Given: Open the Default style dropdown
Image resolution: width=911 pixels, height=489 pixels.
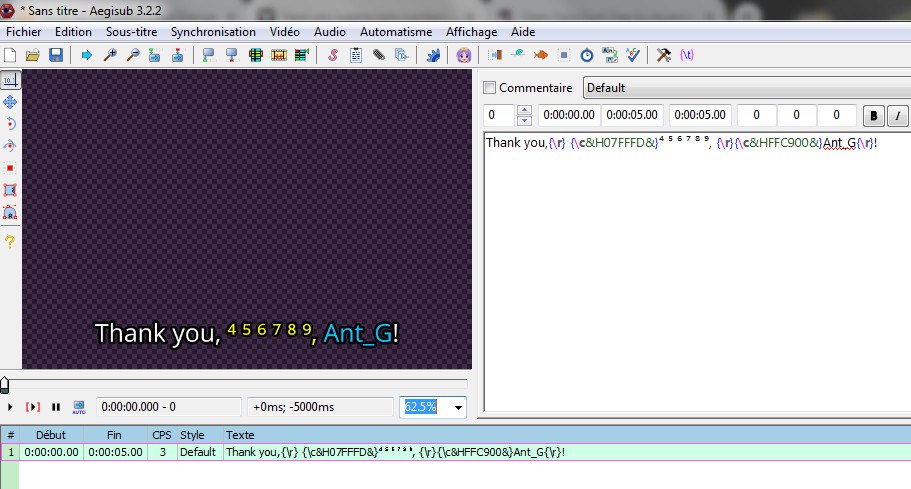Looking at the screenshot, I should click(747, 88).
